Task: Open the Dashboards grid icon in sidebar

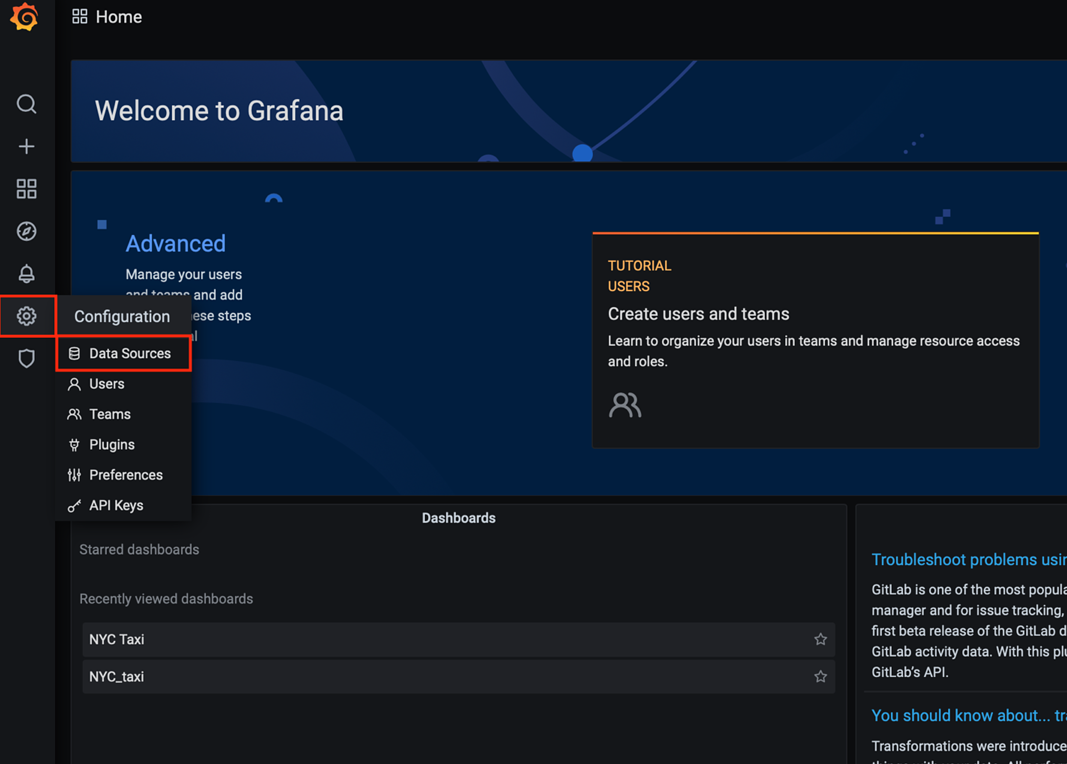Action: click(27, 188)
